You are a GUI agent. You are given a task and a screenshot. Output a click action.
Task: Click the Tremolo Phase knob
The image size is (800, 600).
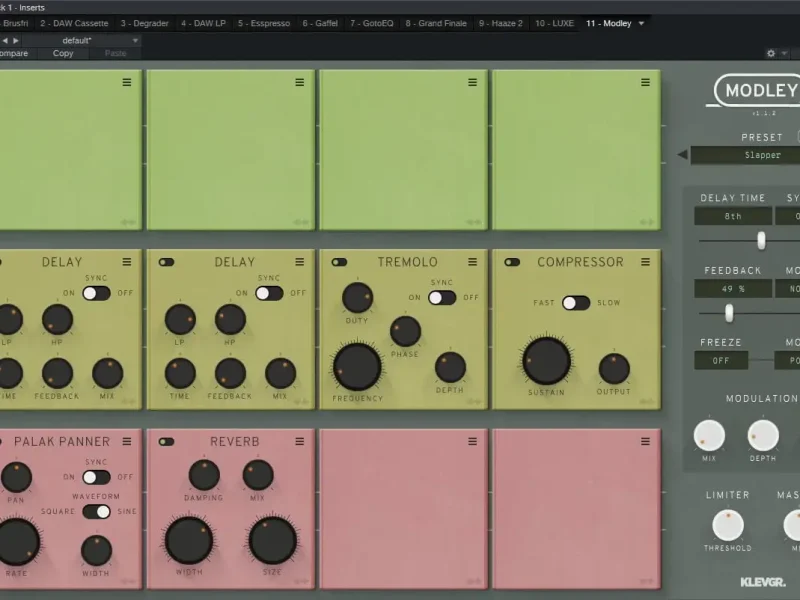click(x=405, y=331)
